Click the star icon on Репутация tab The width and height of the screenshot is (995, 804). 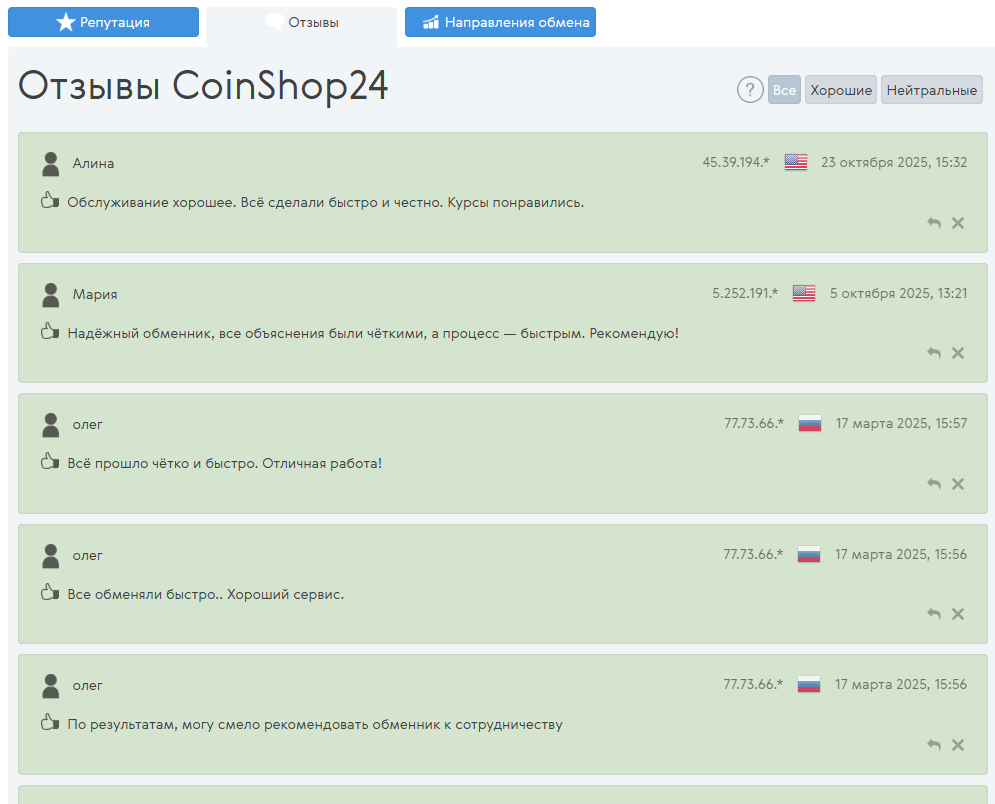pyautogui.click(x=67, y=21)
